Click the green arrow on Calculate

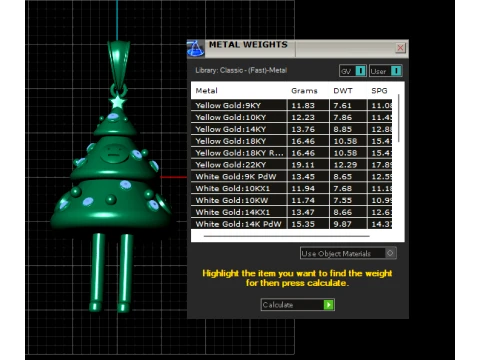point(329,305)
